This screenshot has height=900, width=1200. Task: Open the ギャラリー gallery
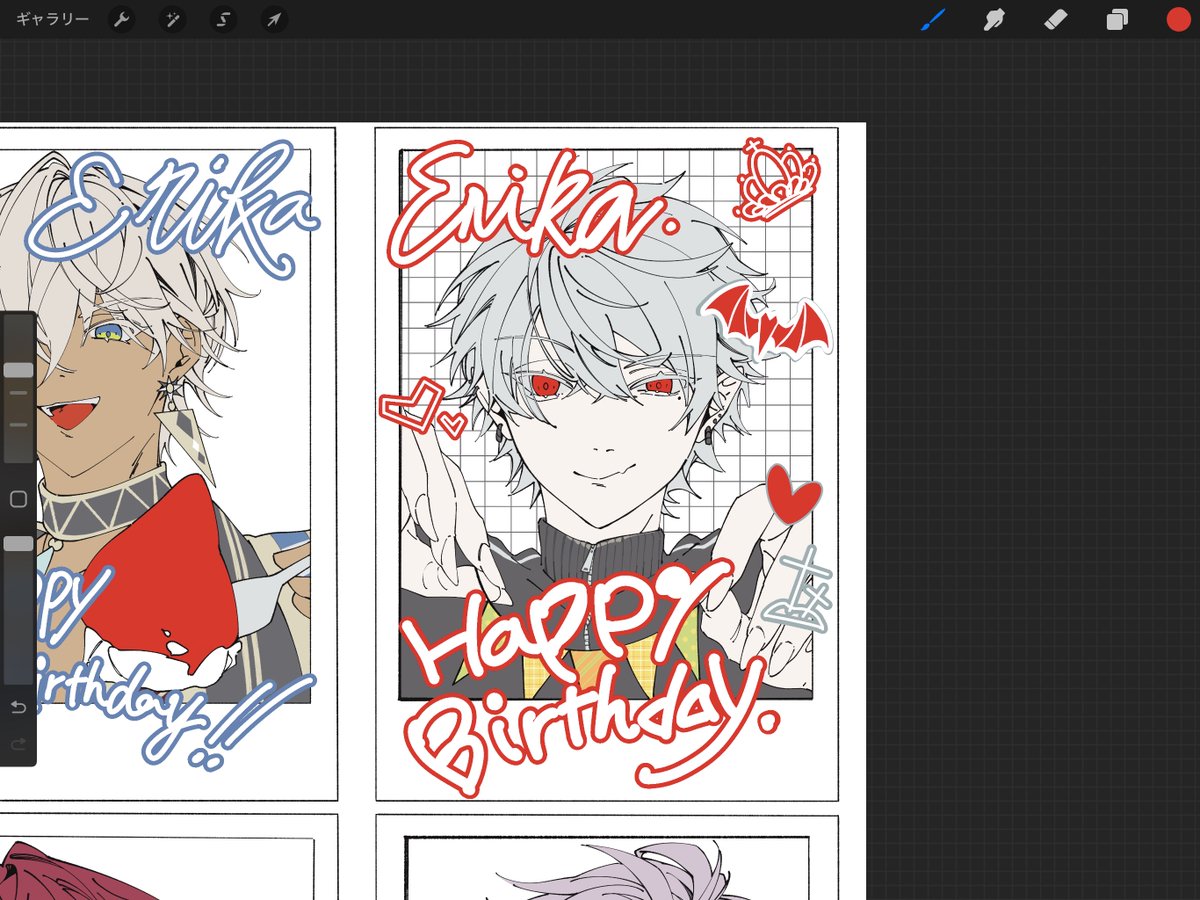pos(52,19)
